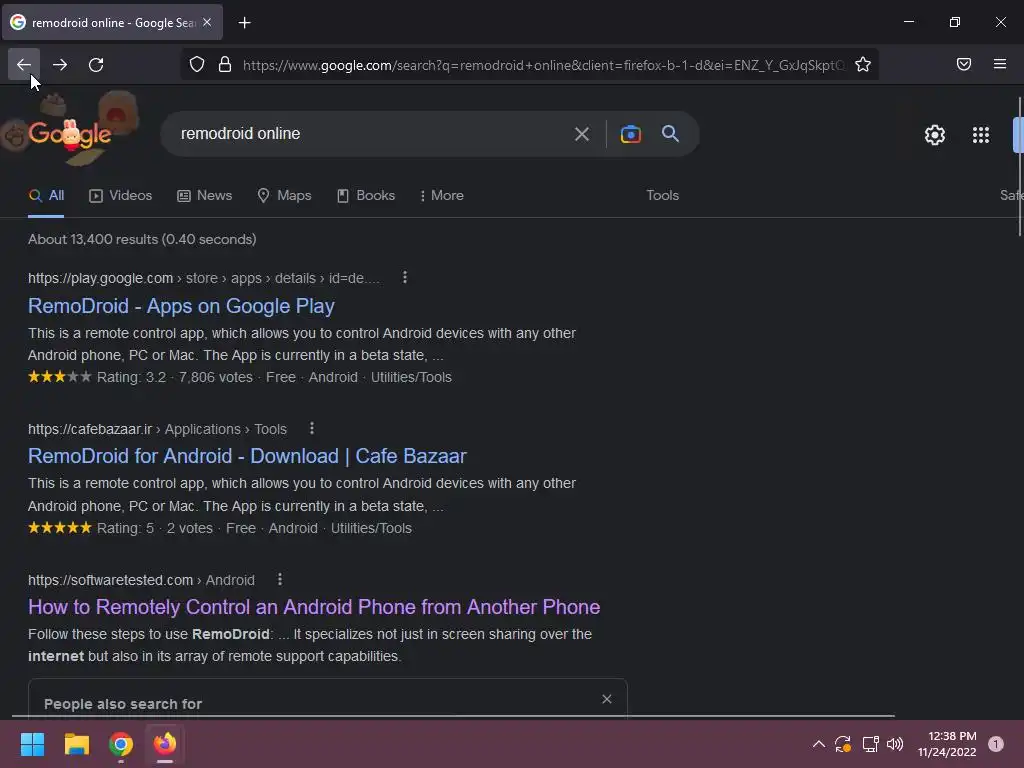Click the sync update tray icon
The image size is (1024, 768).
tap(842, 744)
